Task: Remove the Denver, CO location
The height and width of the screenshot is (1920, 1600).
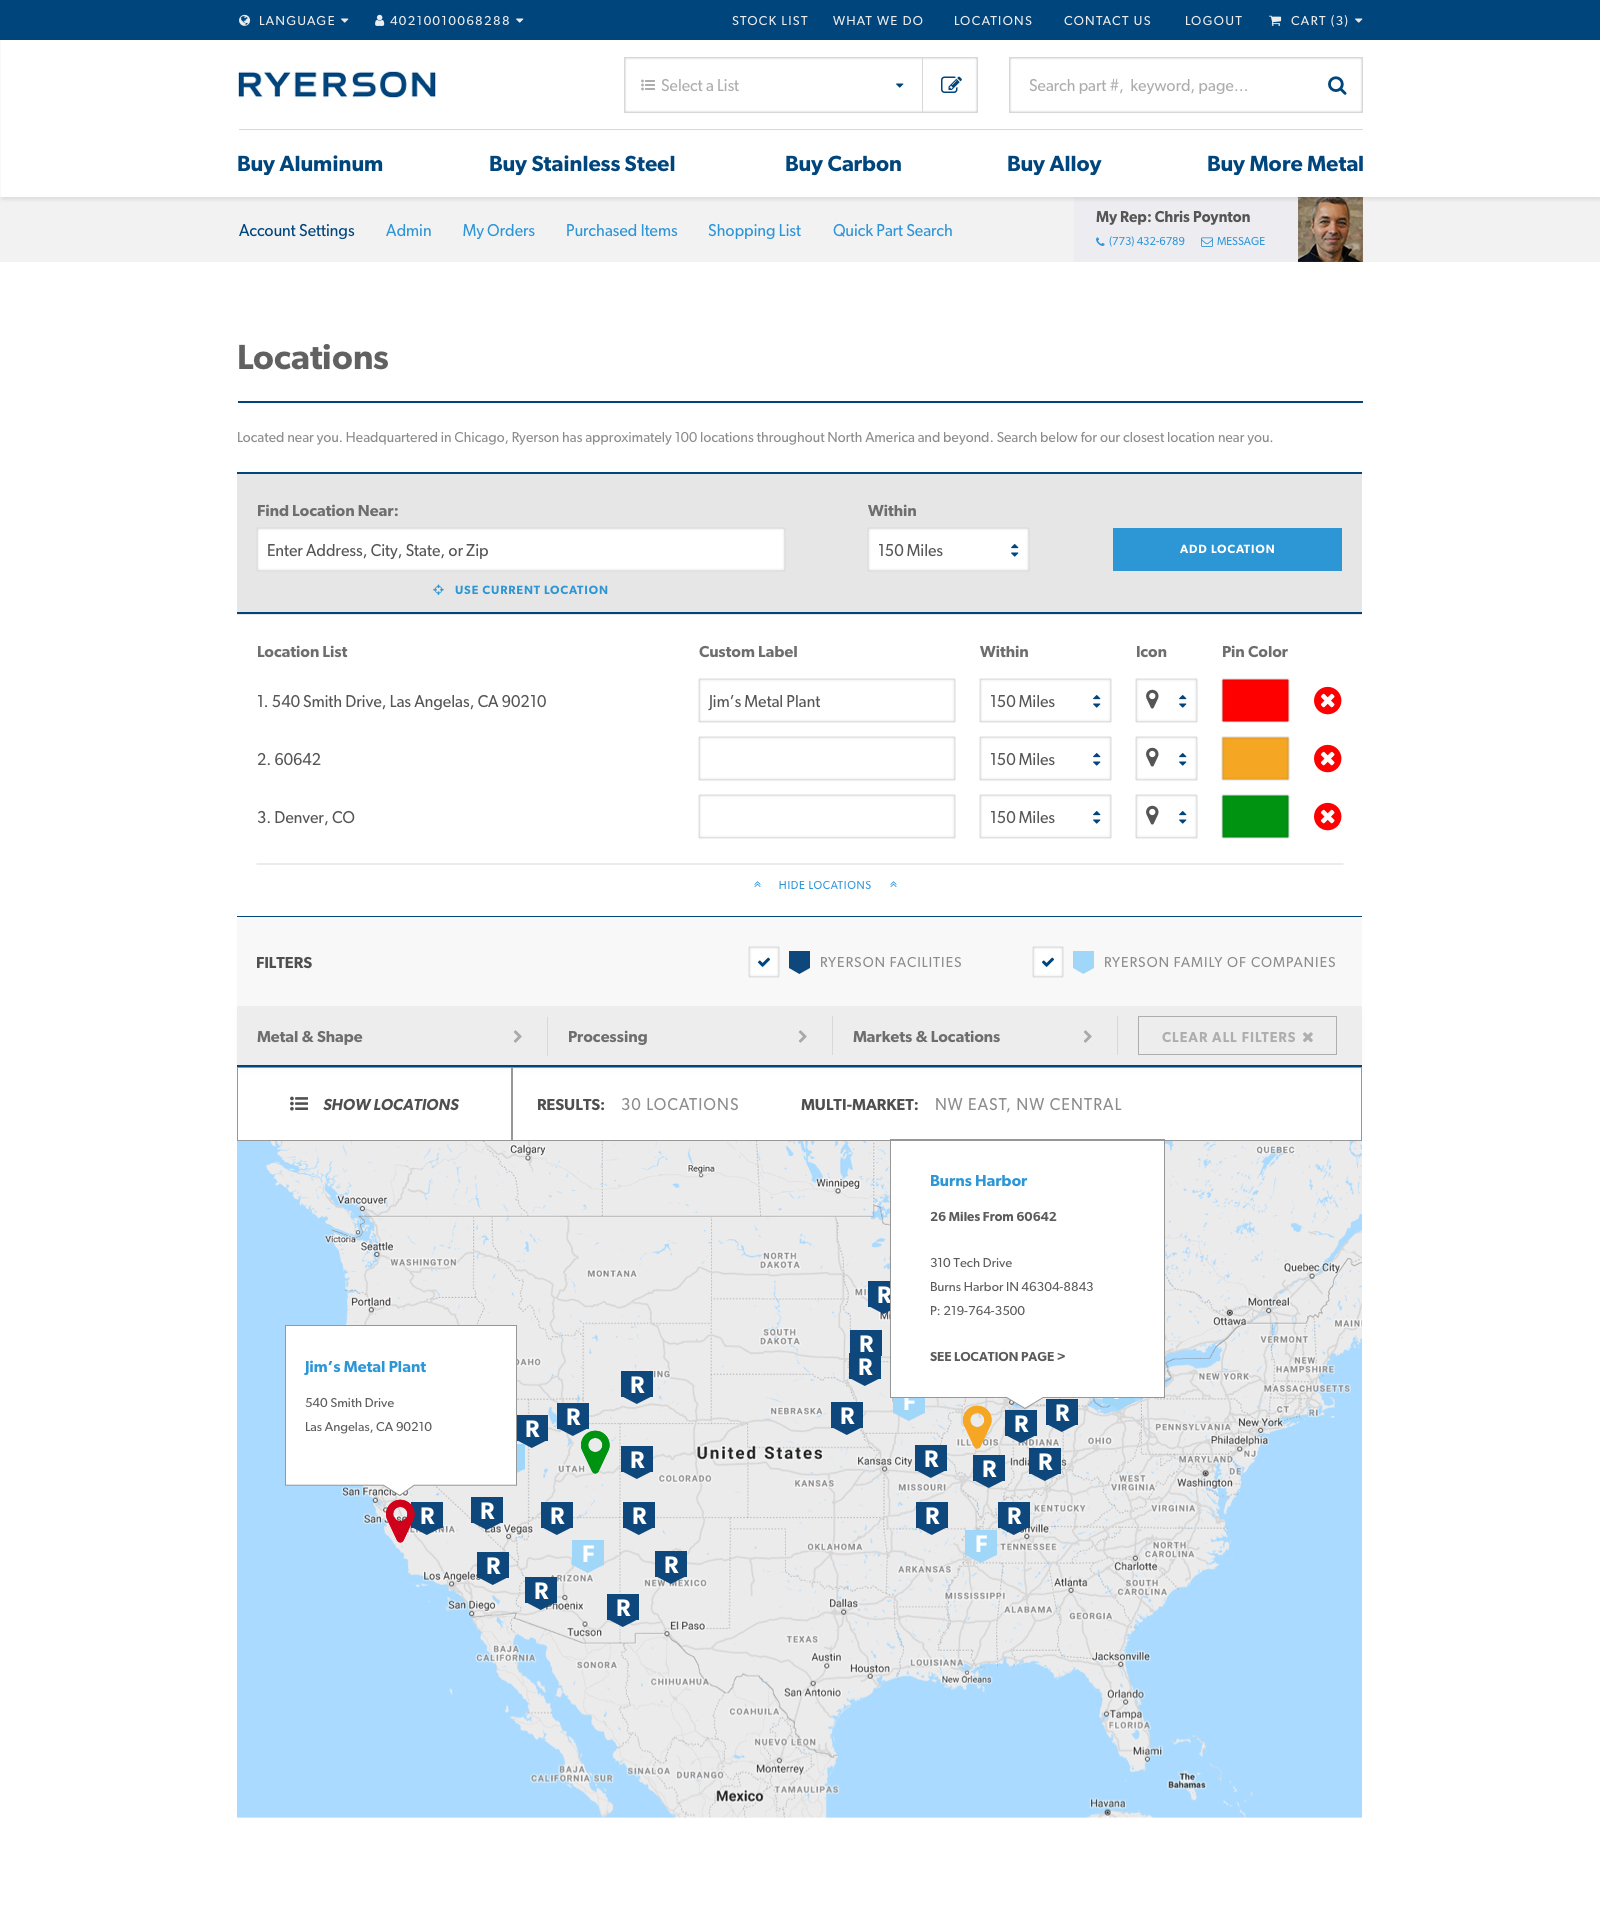Action: tap(1327, 817)
